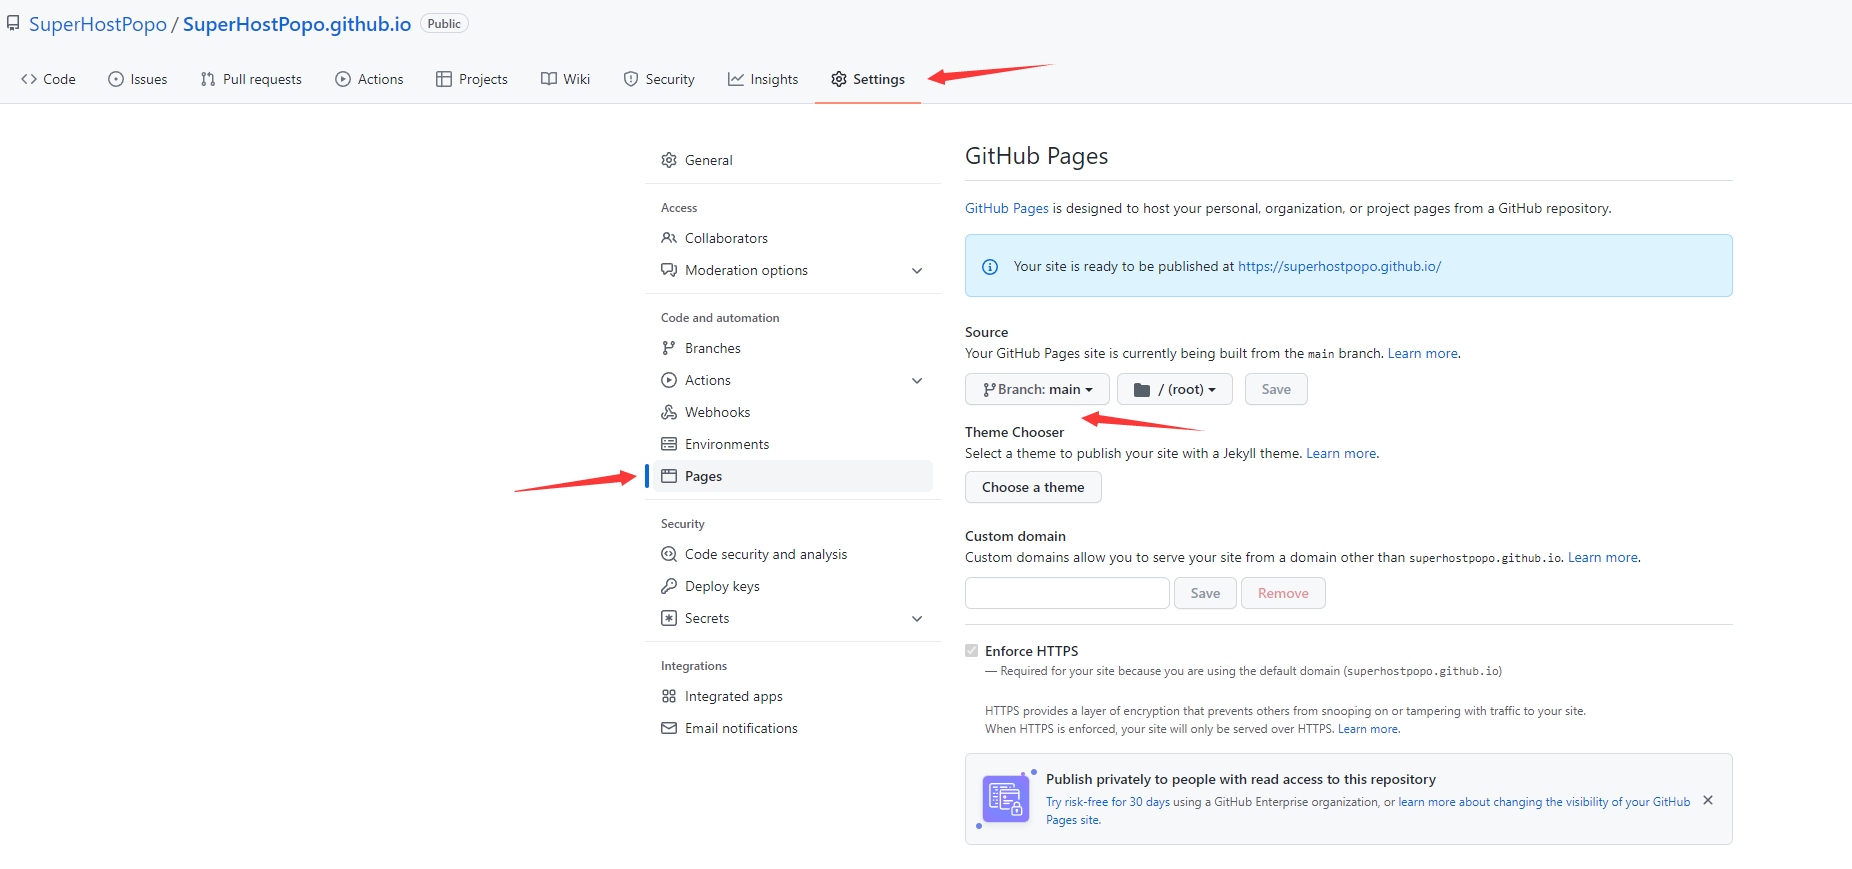The width and height of the screenshot is (1852, 869).
Task: Click the Public visibility badge
Action: point(444,24)
